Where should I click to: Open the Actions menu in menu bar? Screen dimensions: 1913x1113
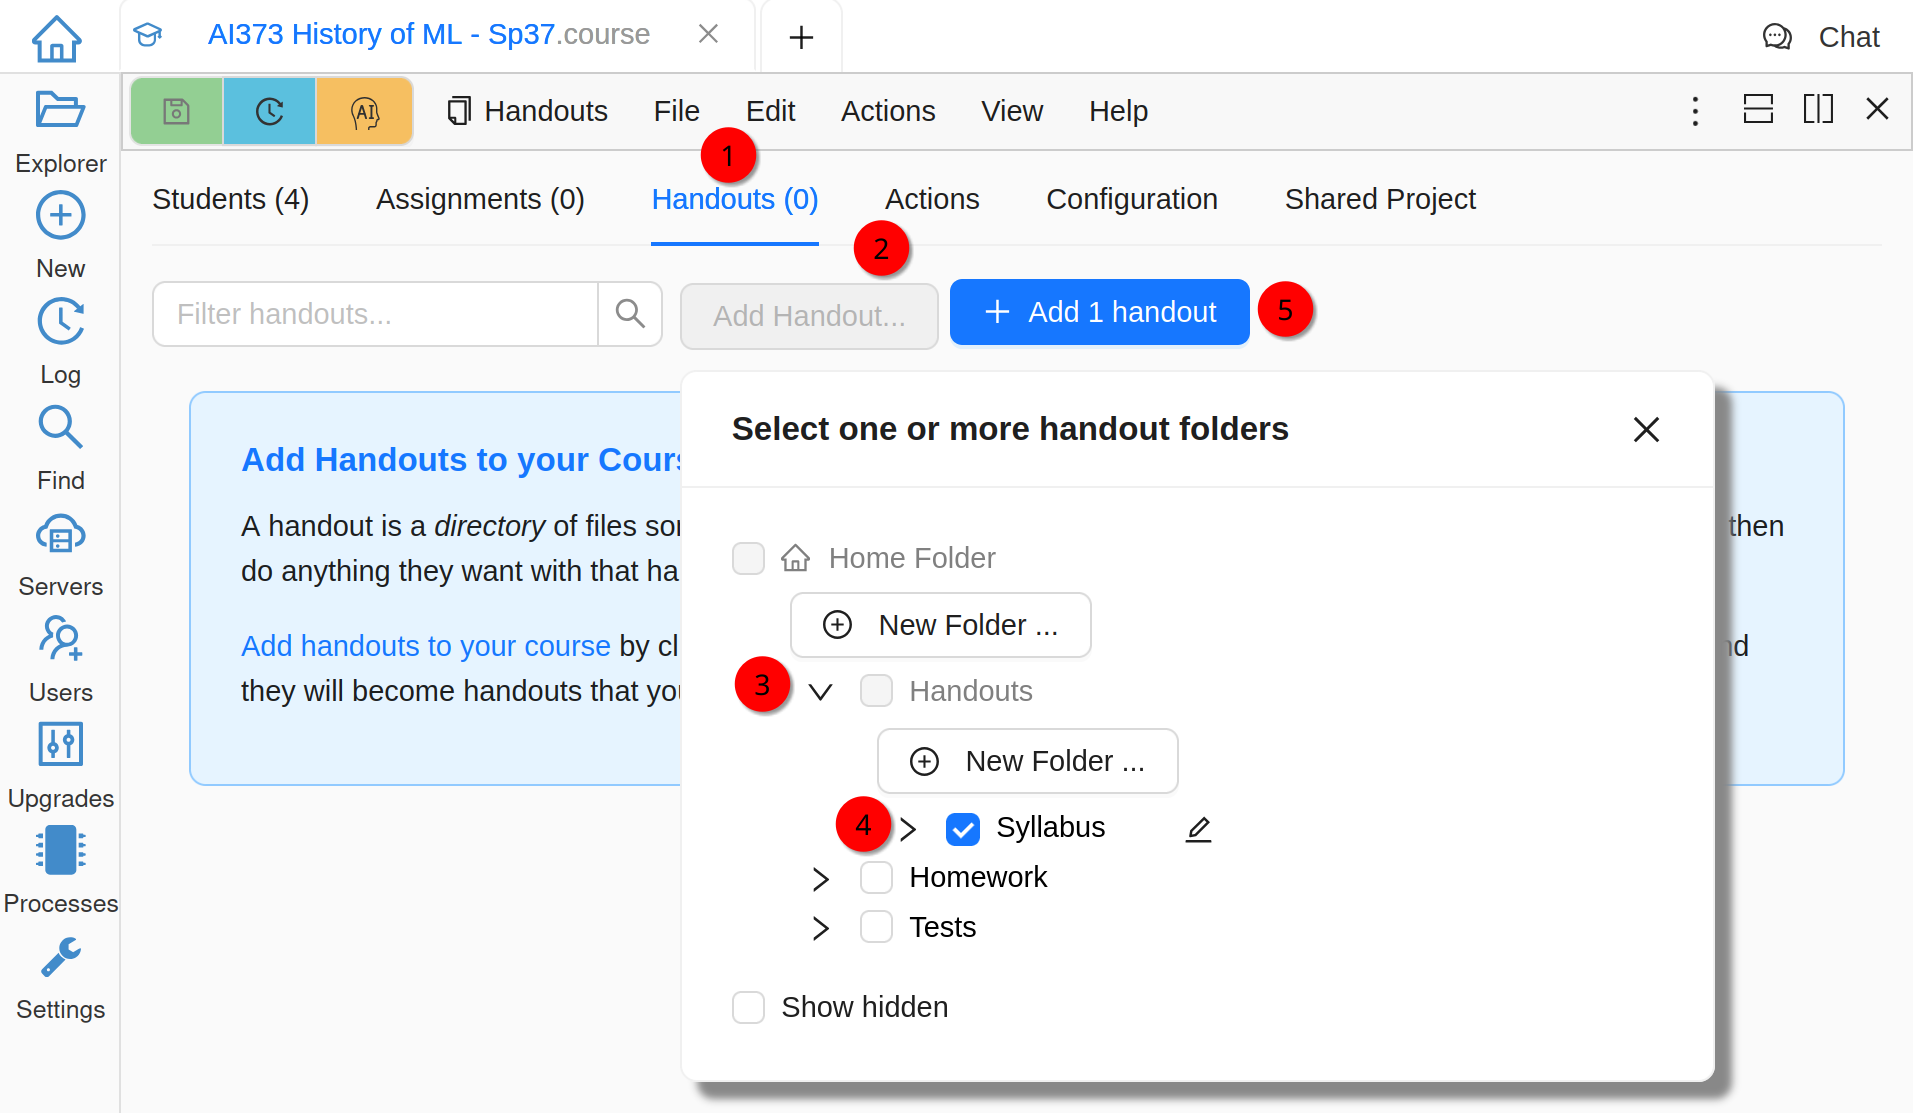coord(887,111)
